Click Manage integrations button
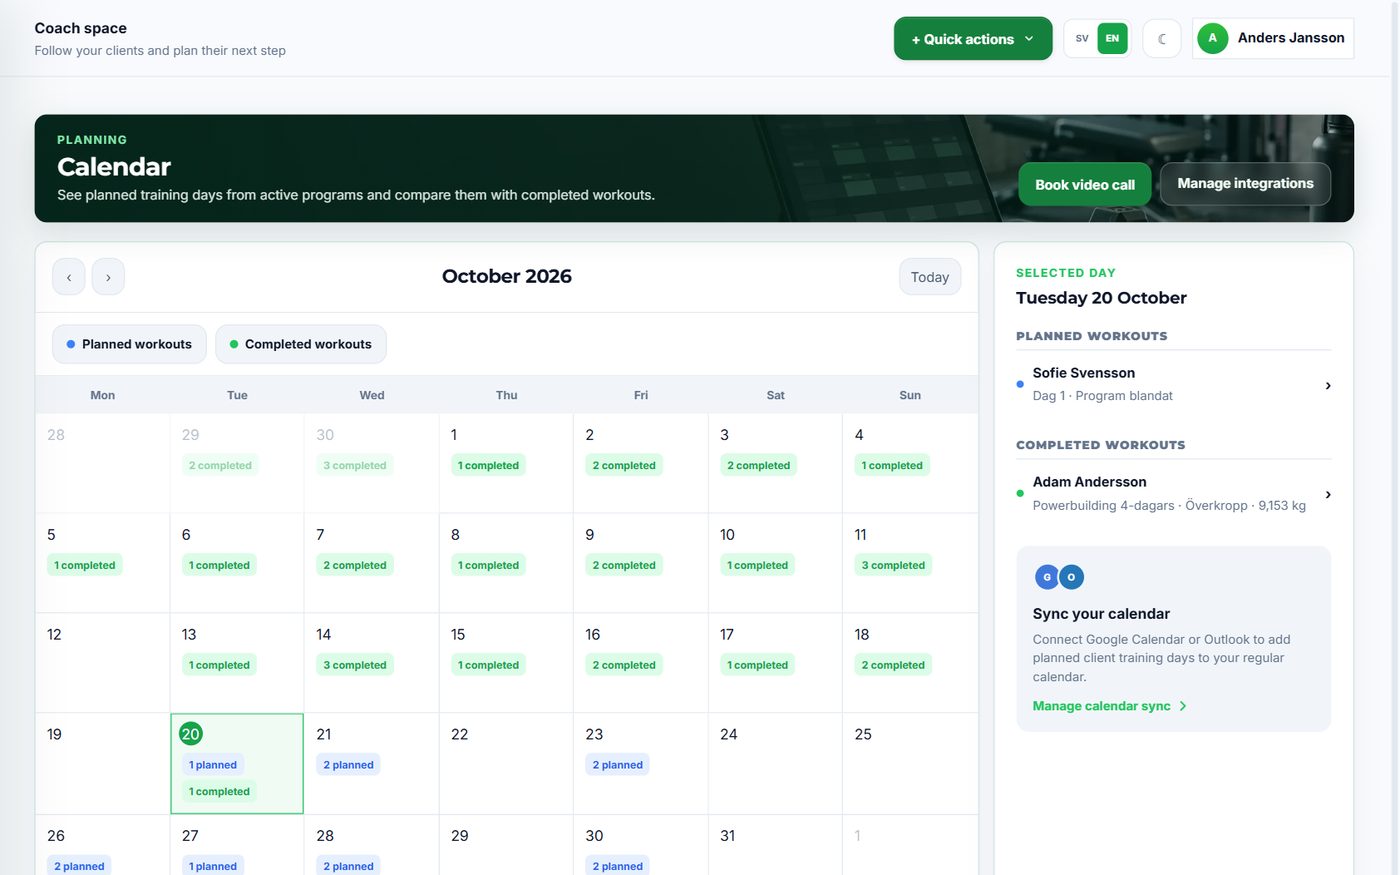This screenshot has height=875, width=1400. [1245, 184]
